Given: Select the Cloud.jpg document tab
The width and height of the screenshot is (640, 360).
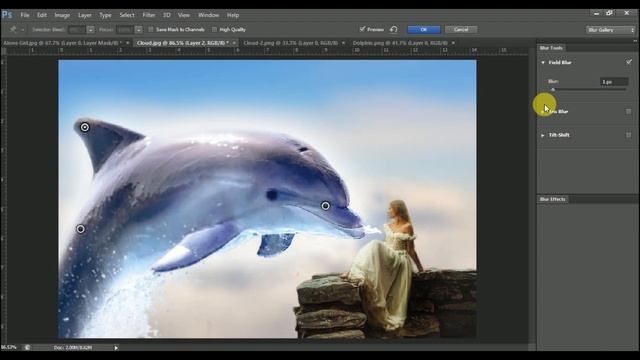Looking at the screenshot, I should point(182,43).
